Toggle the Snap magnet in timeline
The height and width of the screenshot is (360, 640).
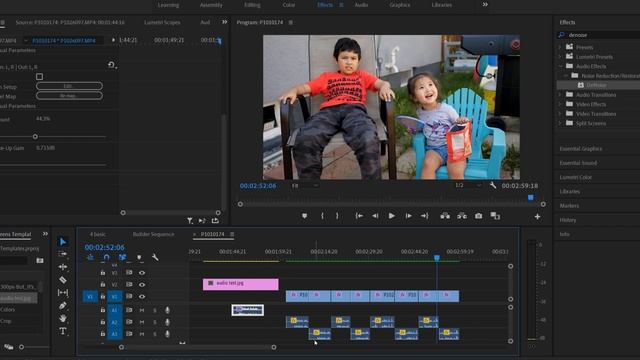point(107,257)
